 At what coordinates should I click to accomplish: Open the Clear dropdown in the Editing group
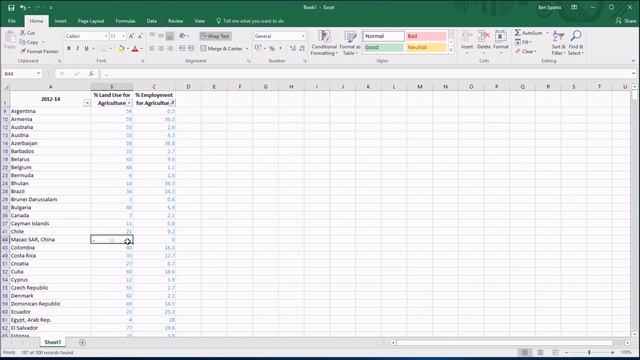click(526, 51)
